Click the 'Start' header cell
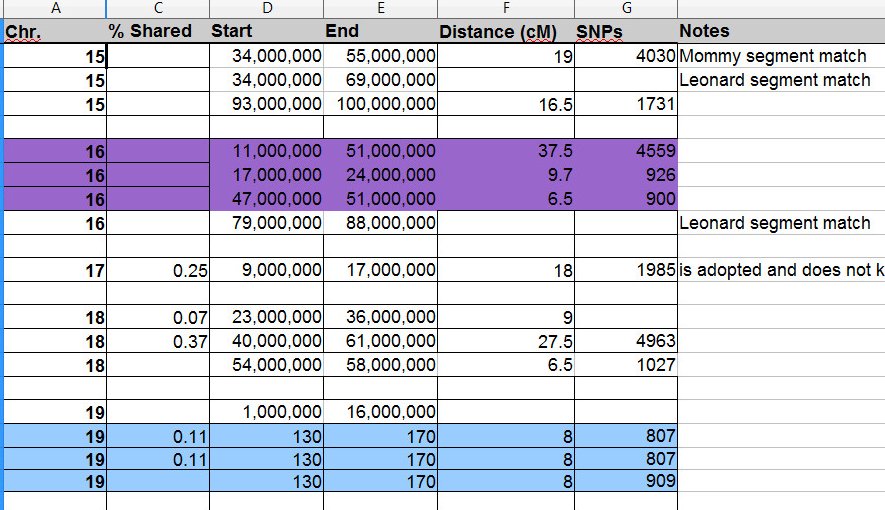The width and height of the screenshot is (885, 510). coord(266,31)
